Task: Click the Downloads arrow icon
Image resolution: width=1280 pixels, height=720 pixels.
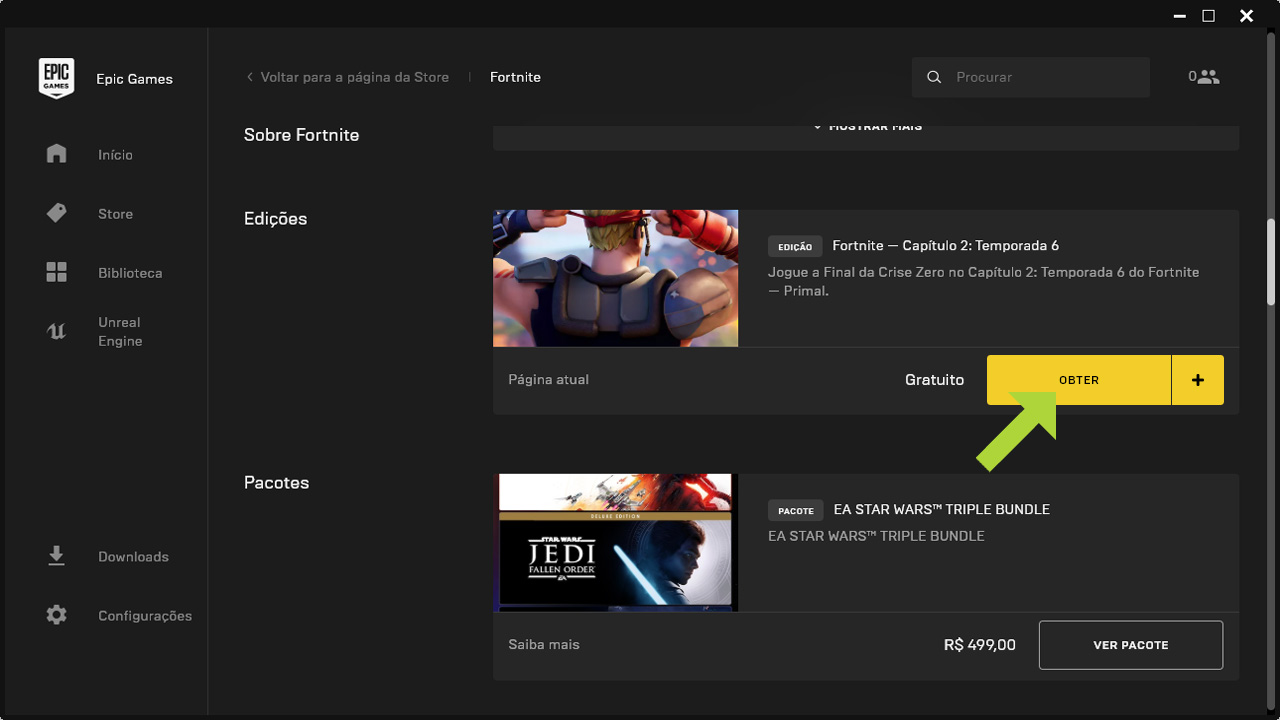Action: (56, 556)
